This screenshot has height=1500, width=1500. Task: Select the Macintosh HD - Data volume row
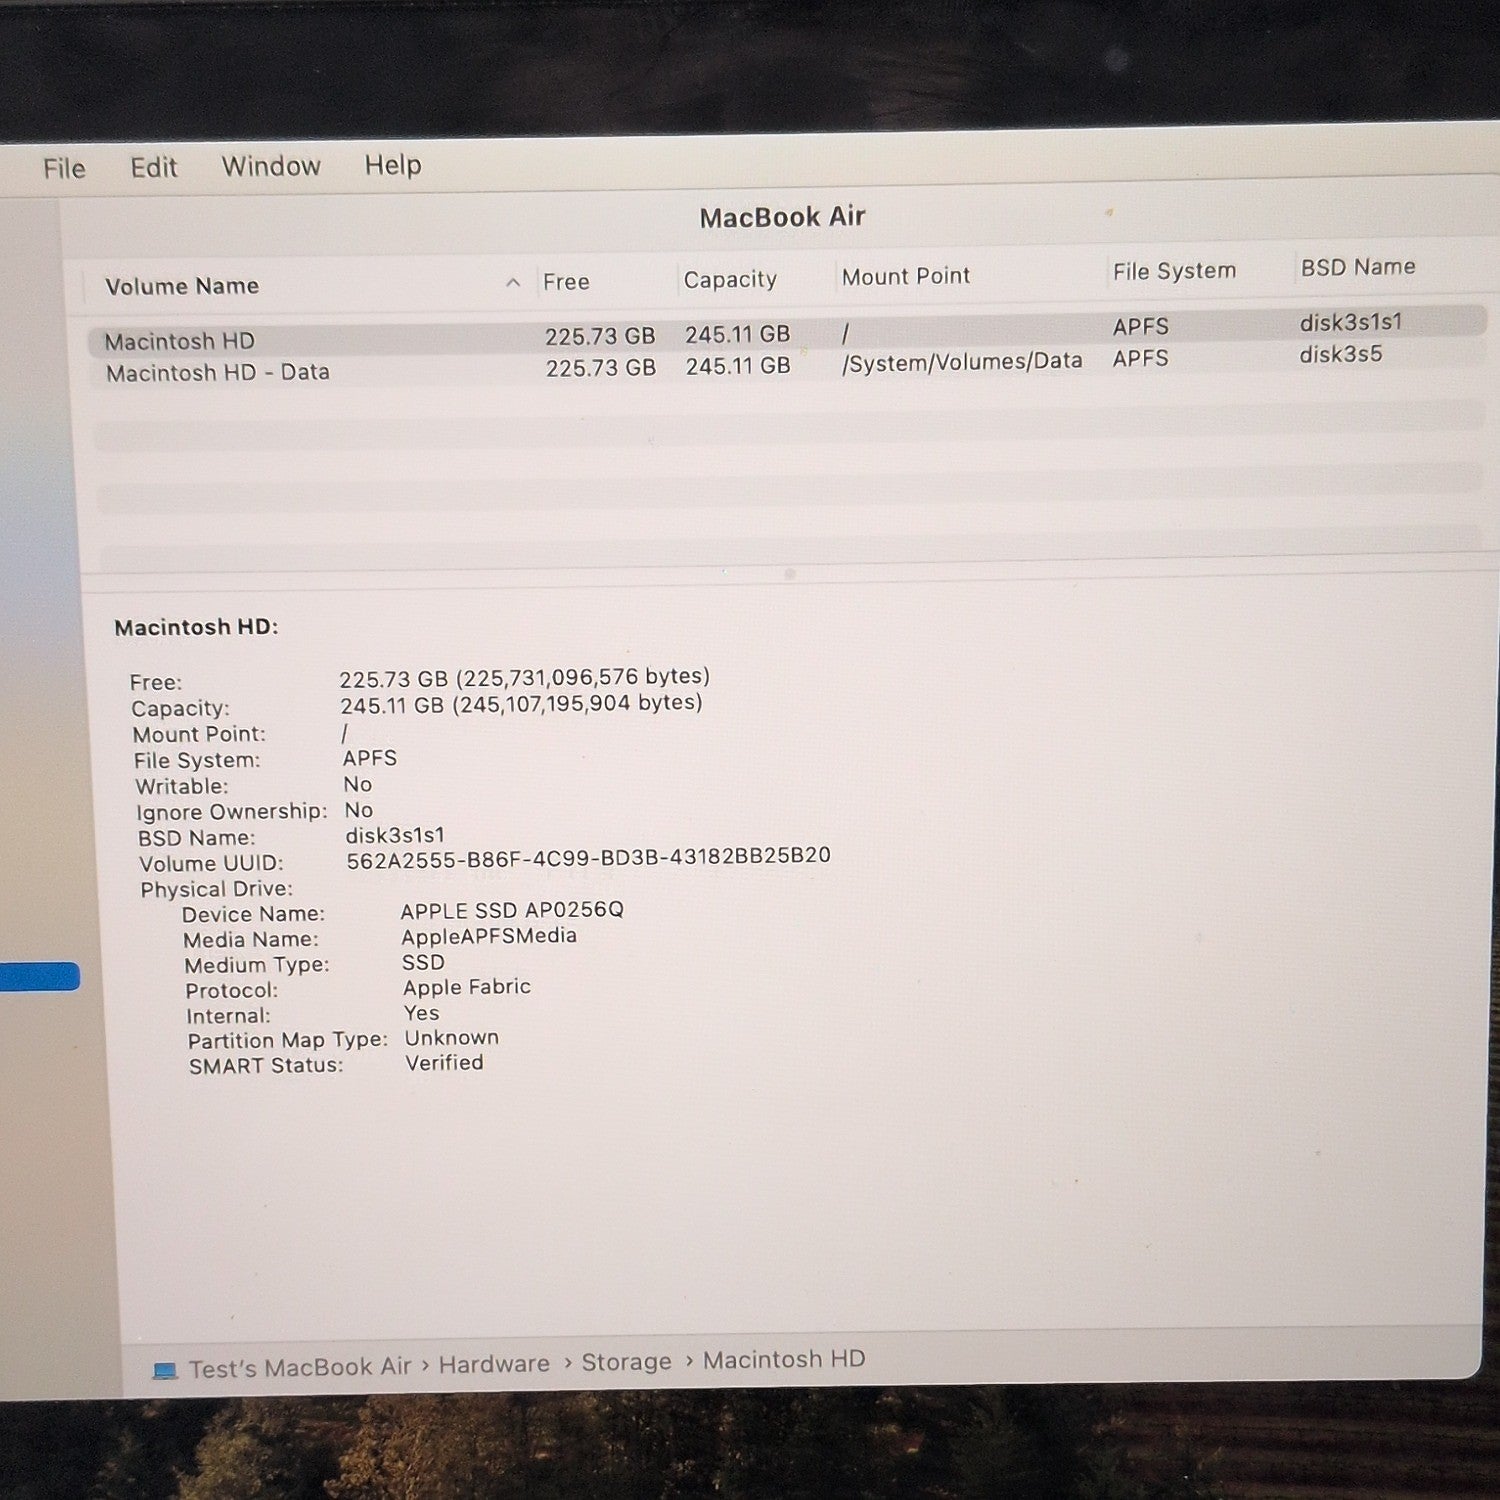tap(786, 366)
